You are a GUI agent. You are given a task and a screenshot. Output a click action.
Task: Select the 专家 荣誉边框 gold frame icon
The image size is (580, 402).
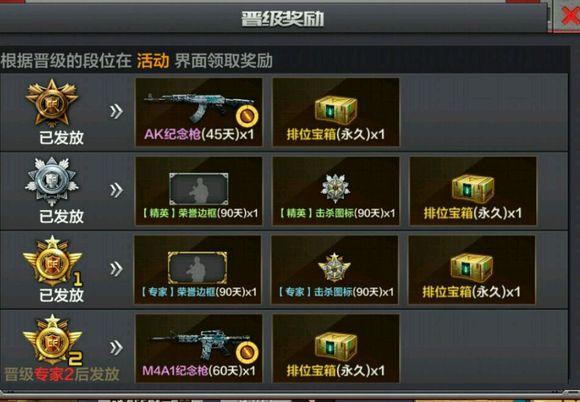click(x=198, y=268)
